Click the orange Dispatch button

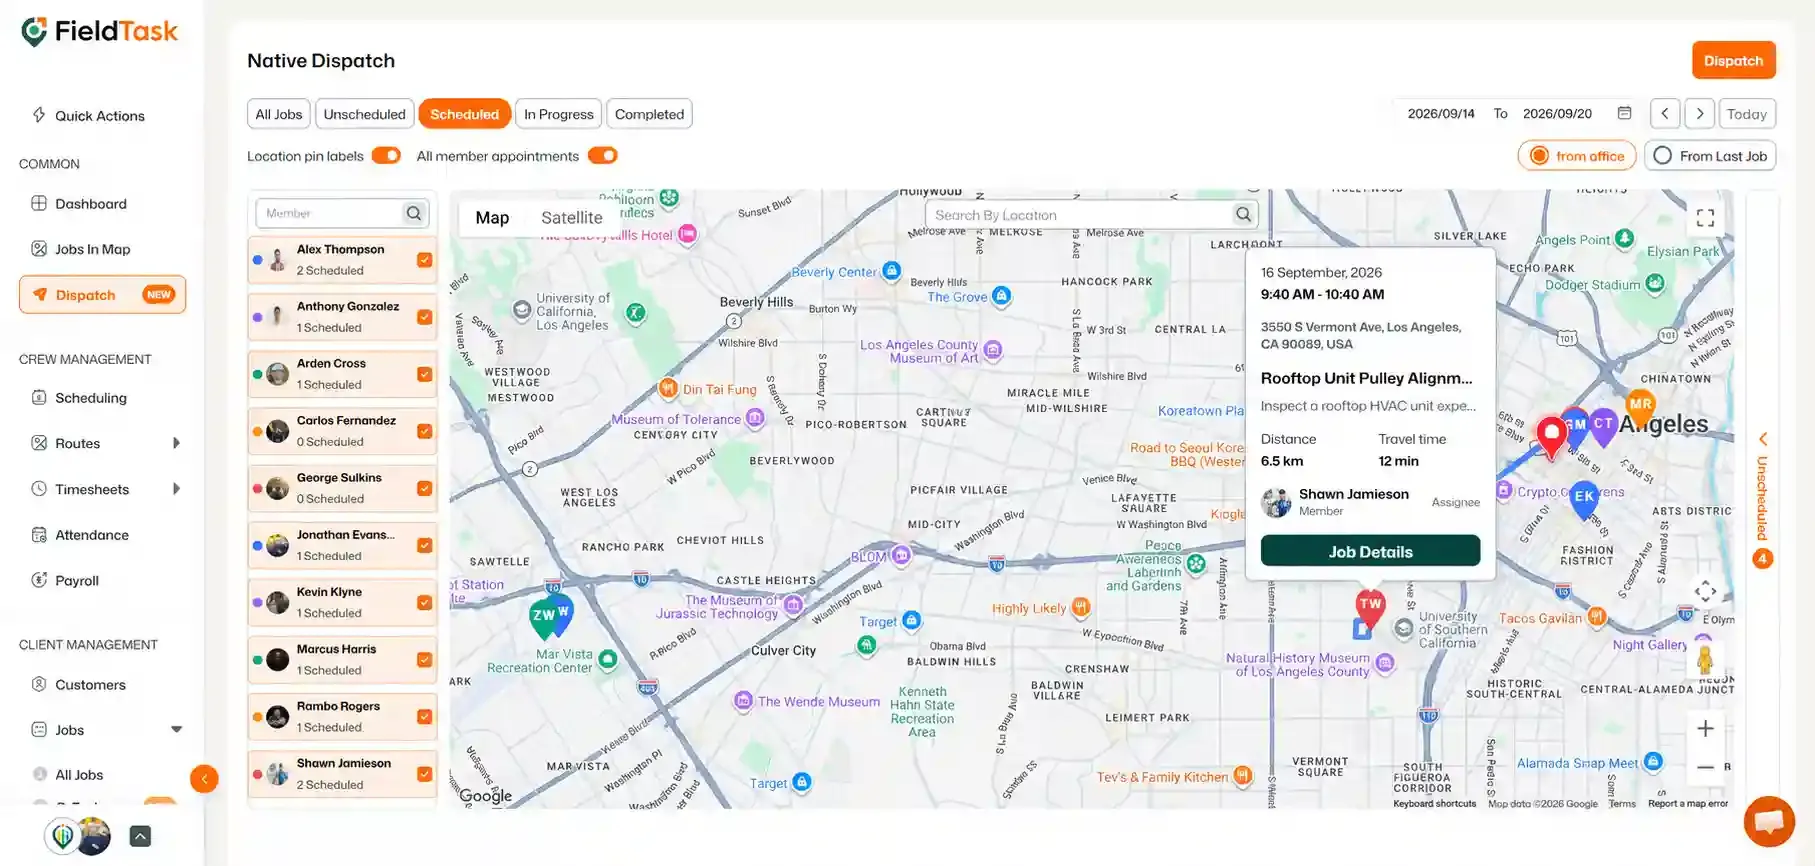1733,60
